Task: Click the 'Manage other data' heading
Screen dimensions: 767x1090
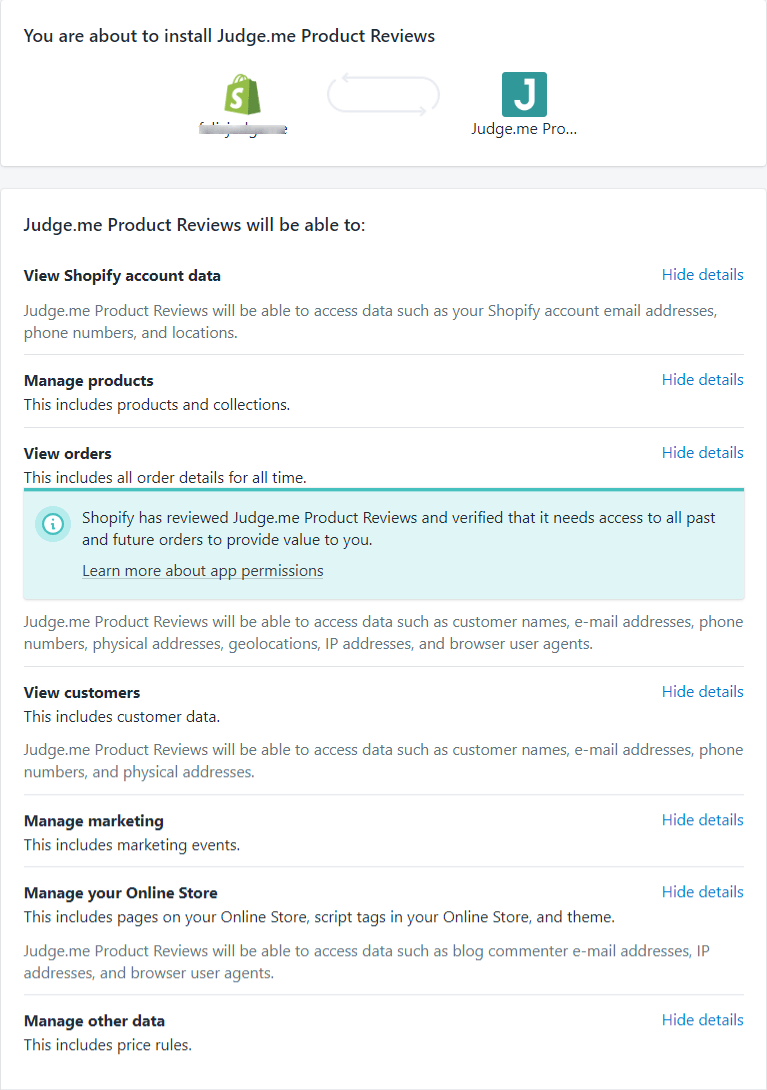Action: 95,1021
